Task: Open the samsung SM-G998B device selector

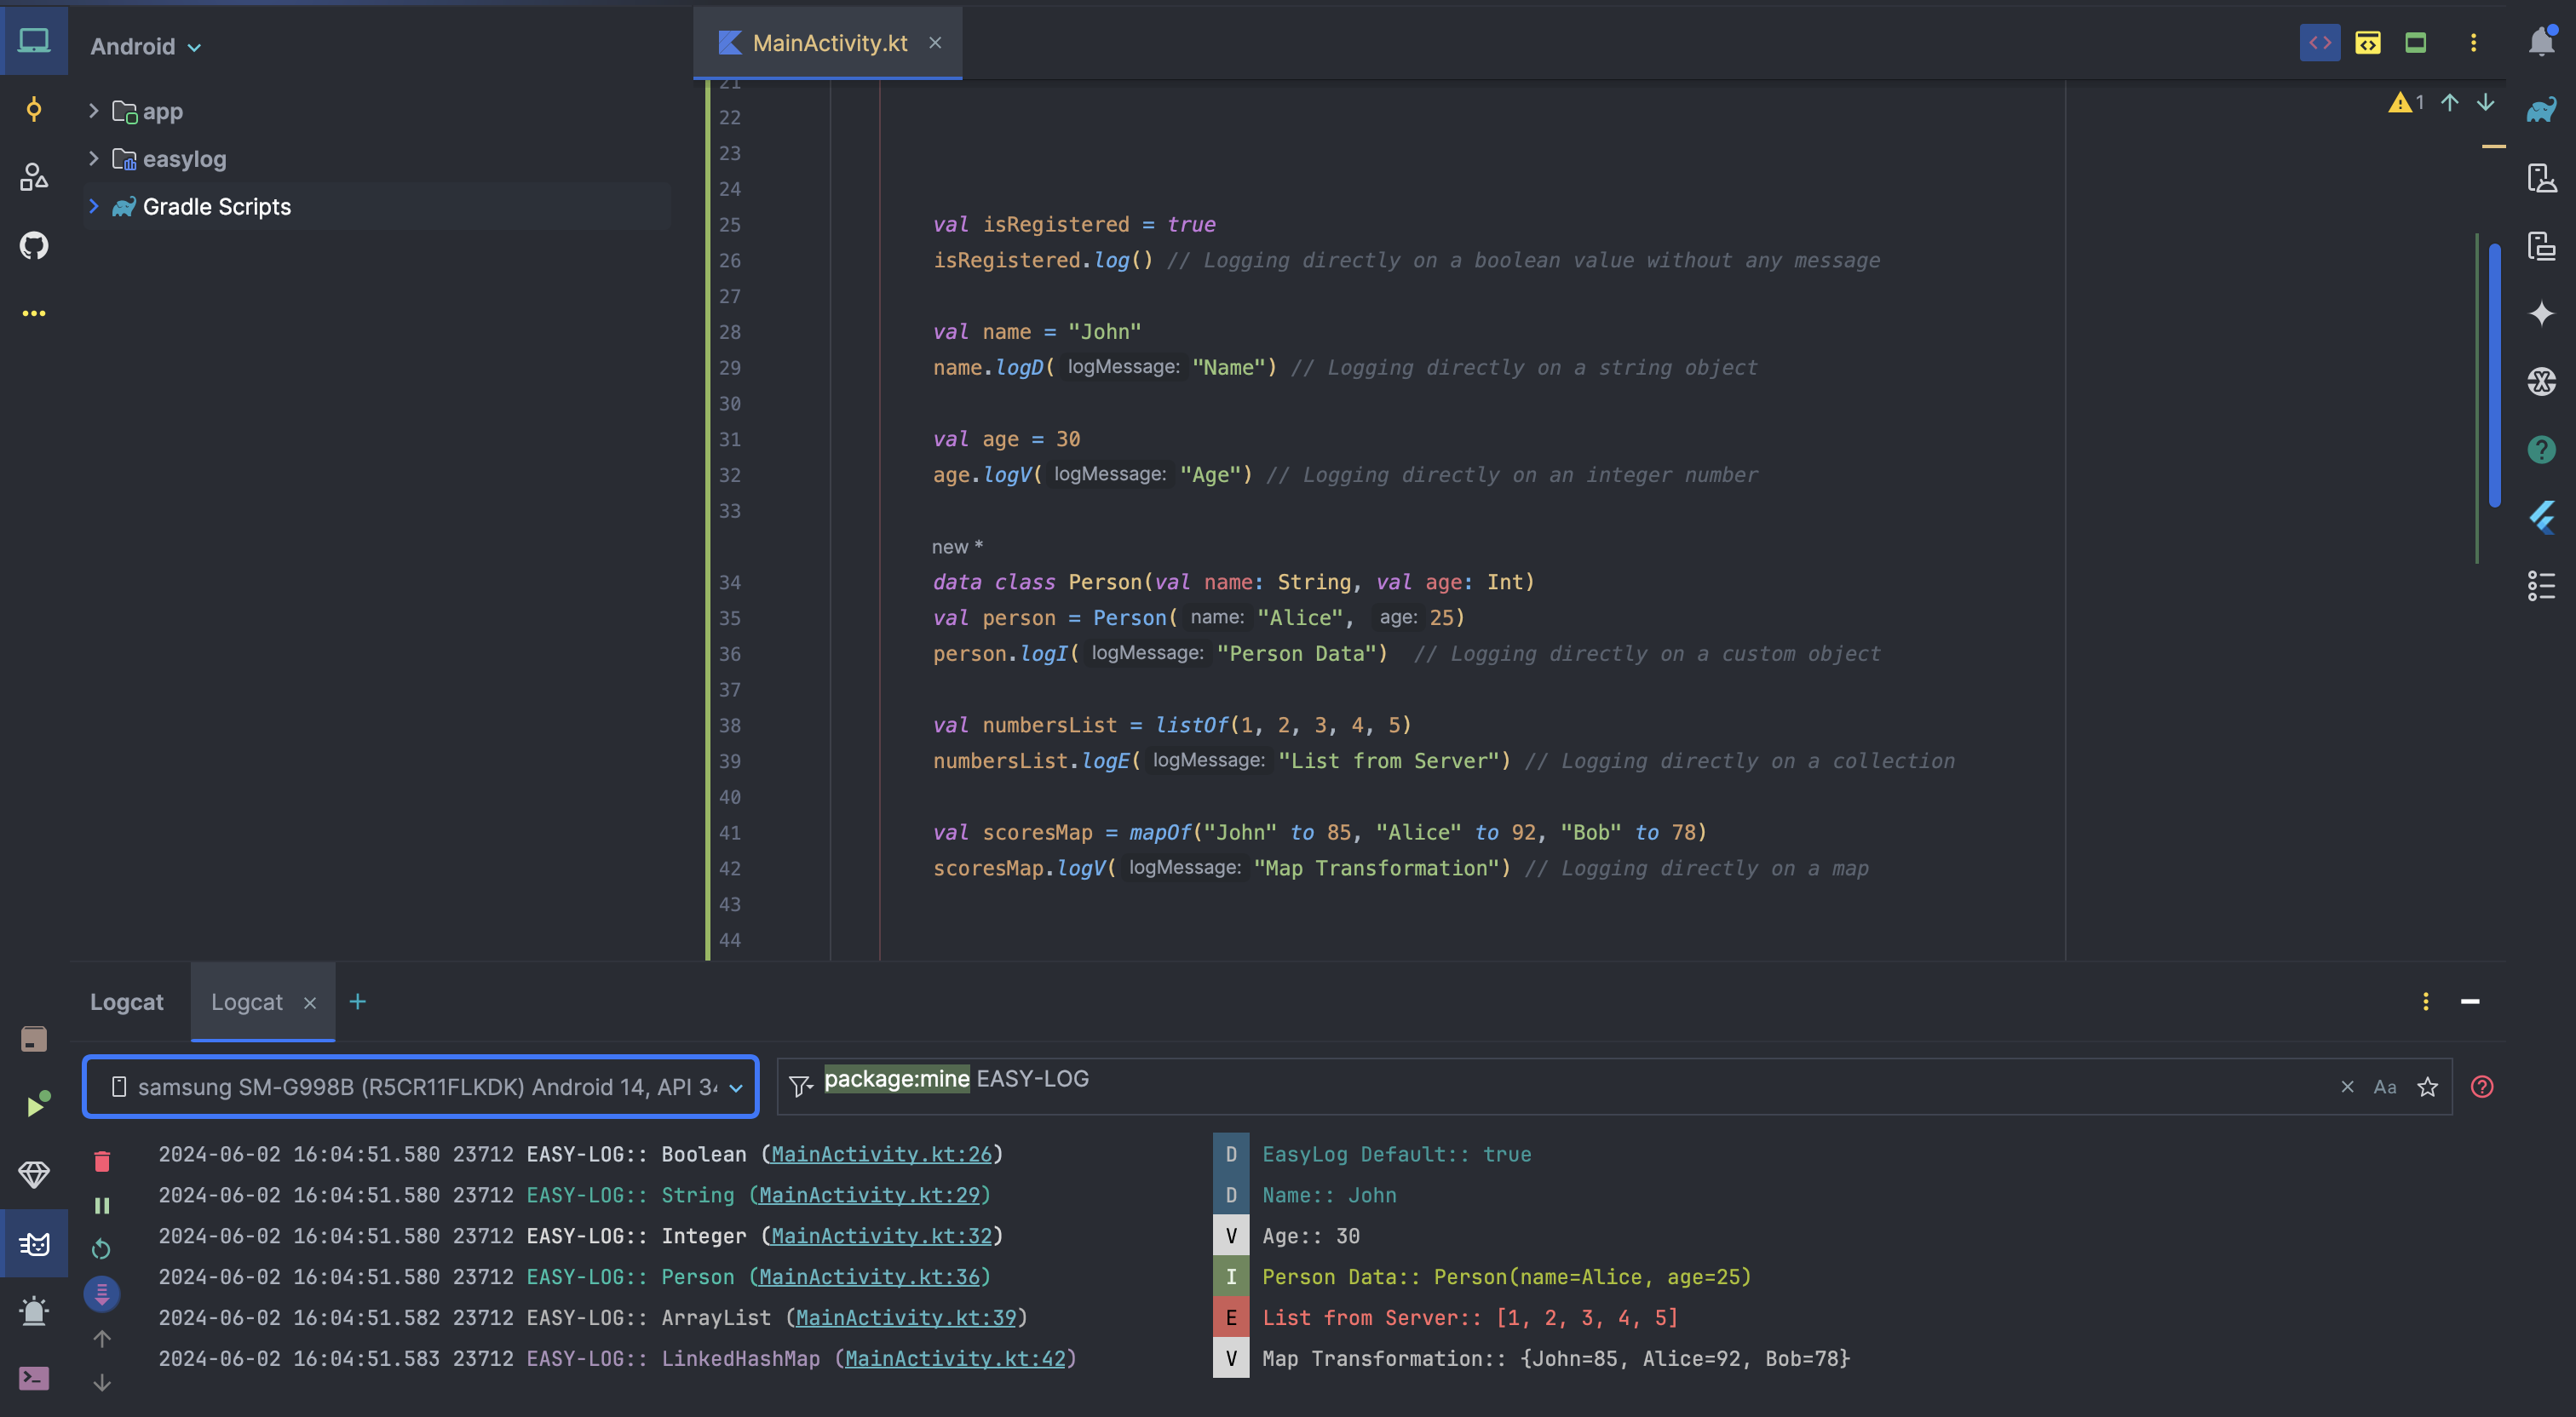Action: pyautogui.click(x=421, y=1087)
